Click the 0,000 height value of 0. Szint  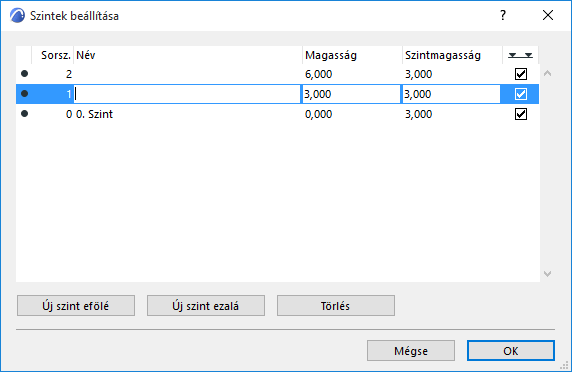[318, 115]
